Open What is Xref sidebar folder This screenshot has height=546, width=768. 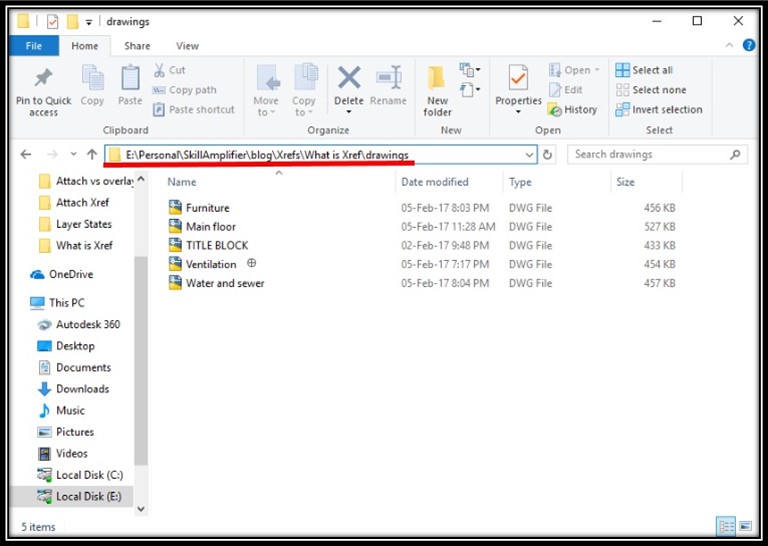click(x=84, y=246)
